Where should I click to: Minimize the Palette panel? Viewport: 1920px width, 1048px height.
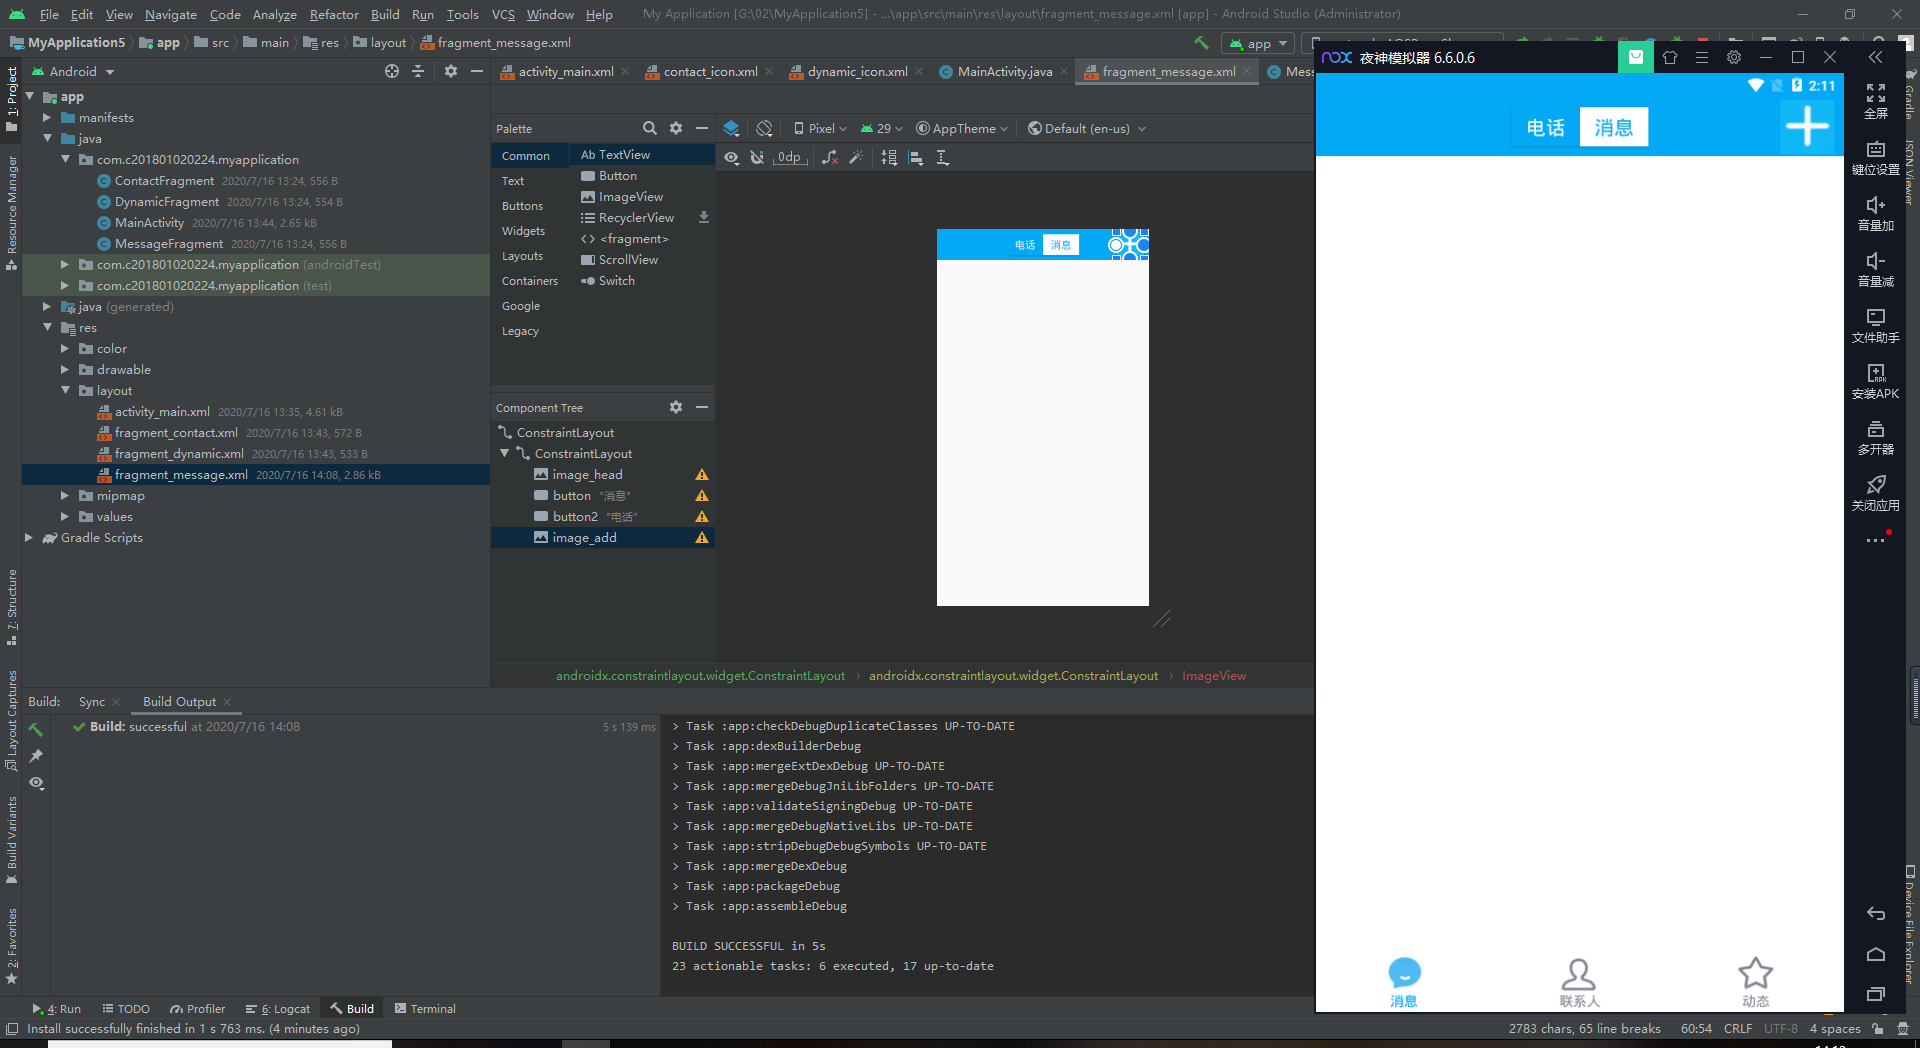pyautogui.click(x=702, y=128)
